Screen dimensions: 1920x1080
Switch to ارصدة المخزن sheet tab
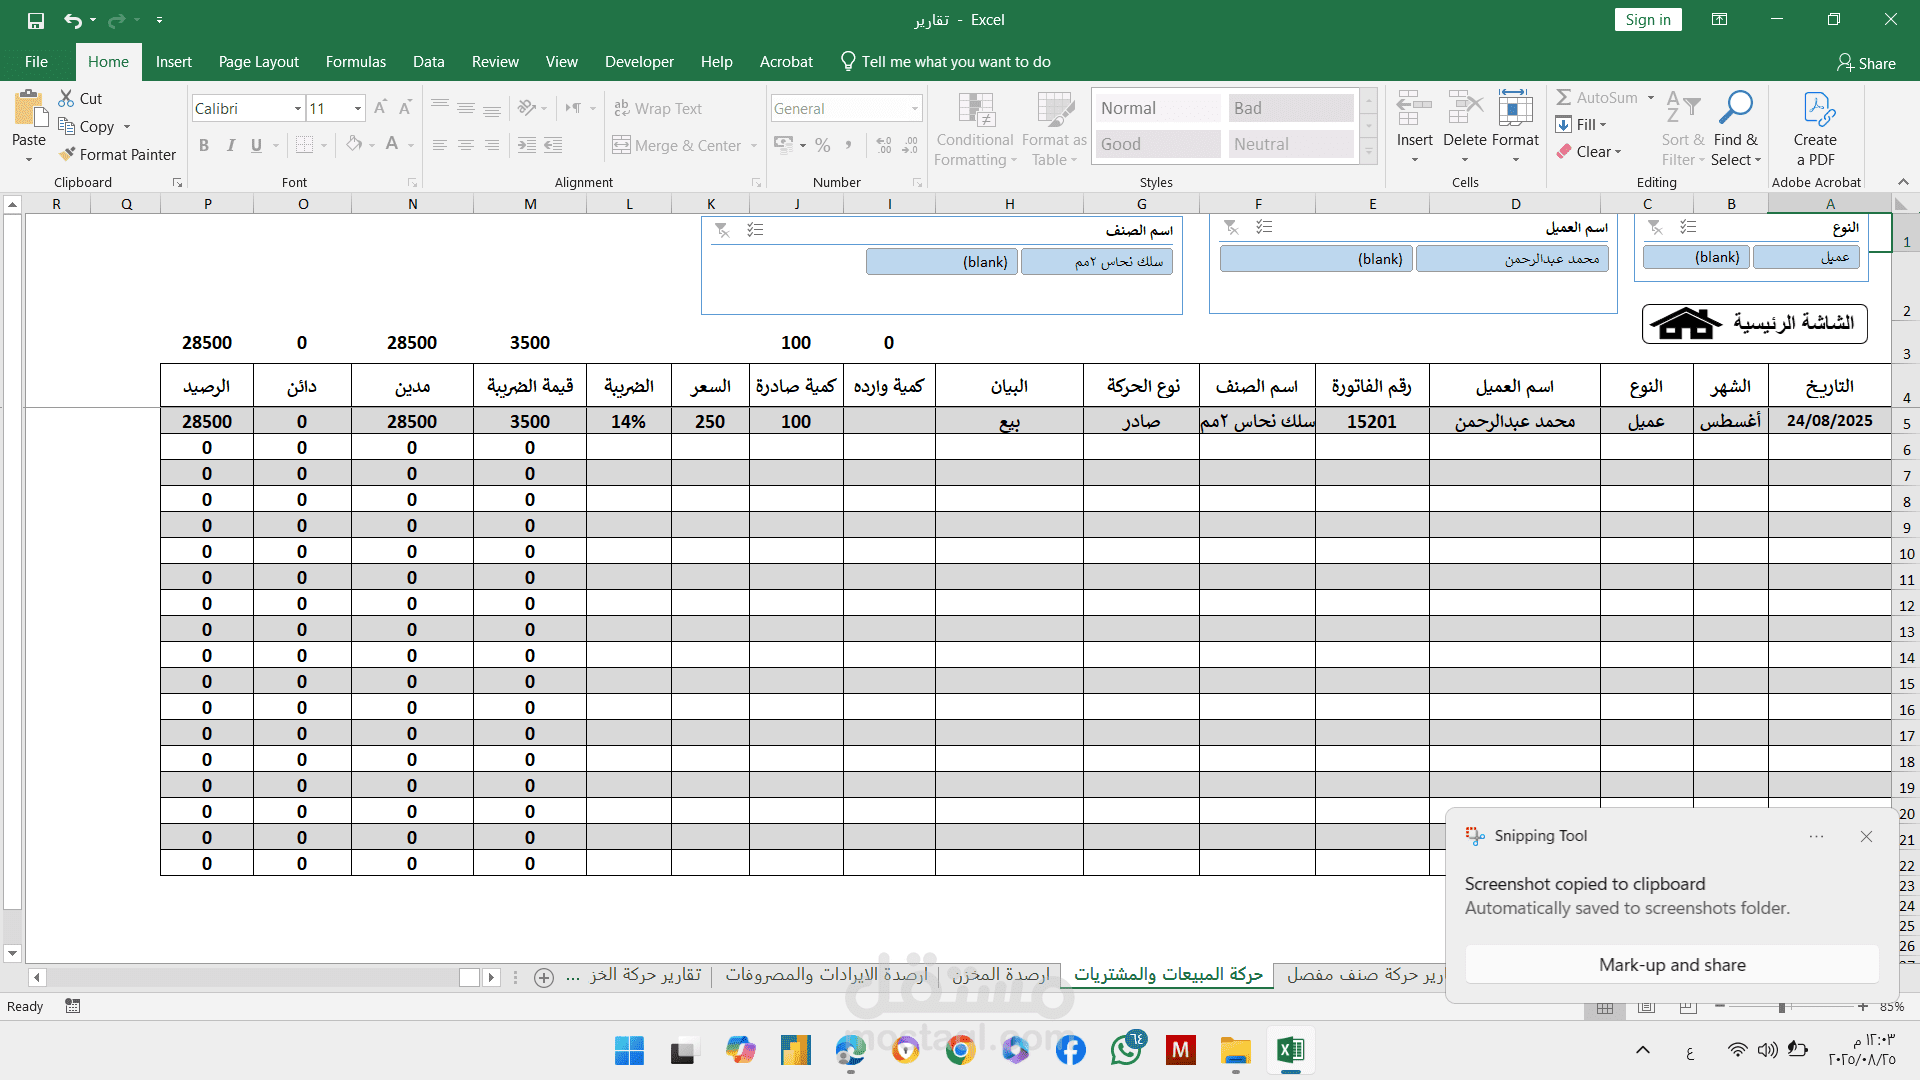coord(1000,974)
